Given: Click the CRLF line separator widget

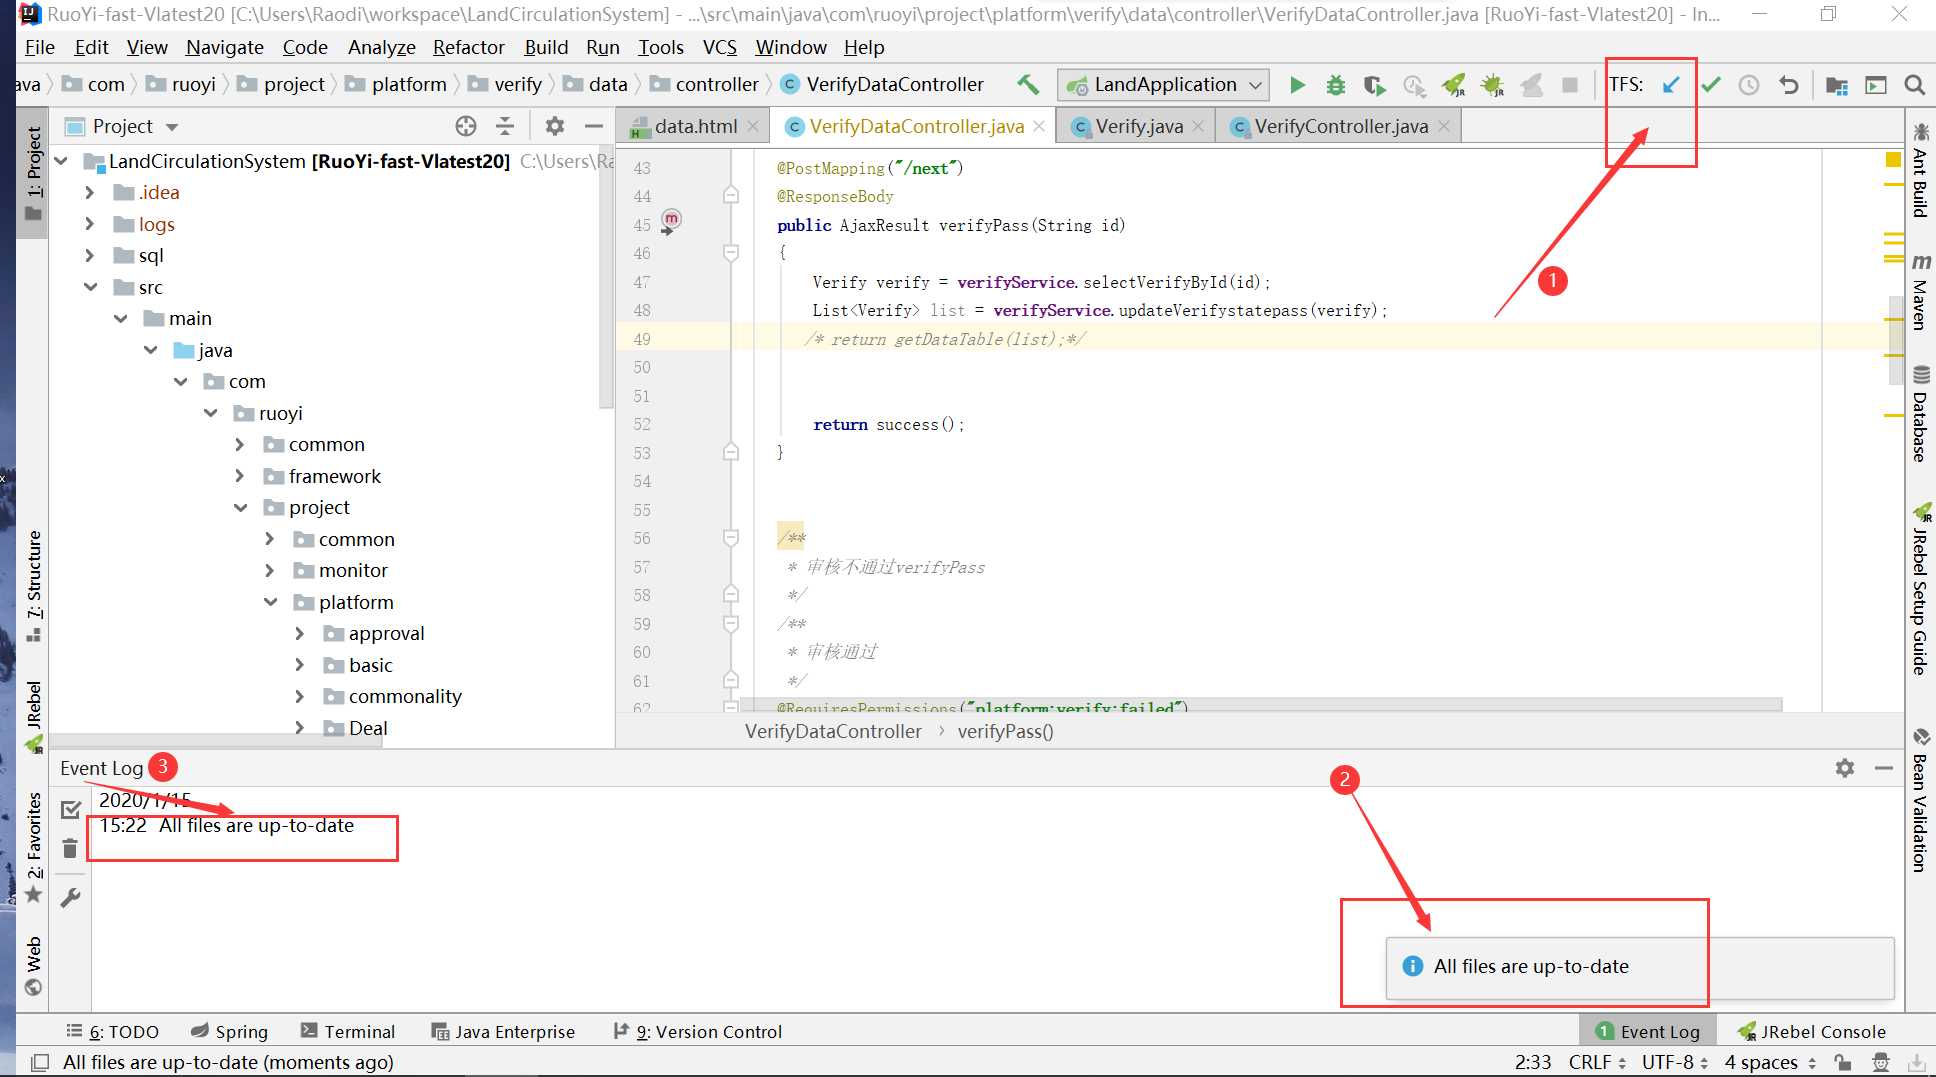Looking at the screenshot, I should click(1597, 1062).
